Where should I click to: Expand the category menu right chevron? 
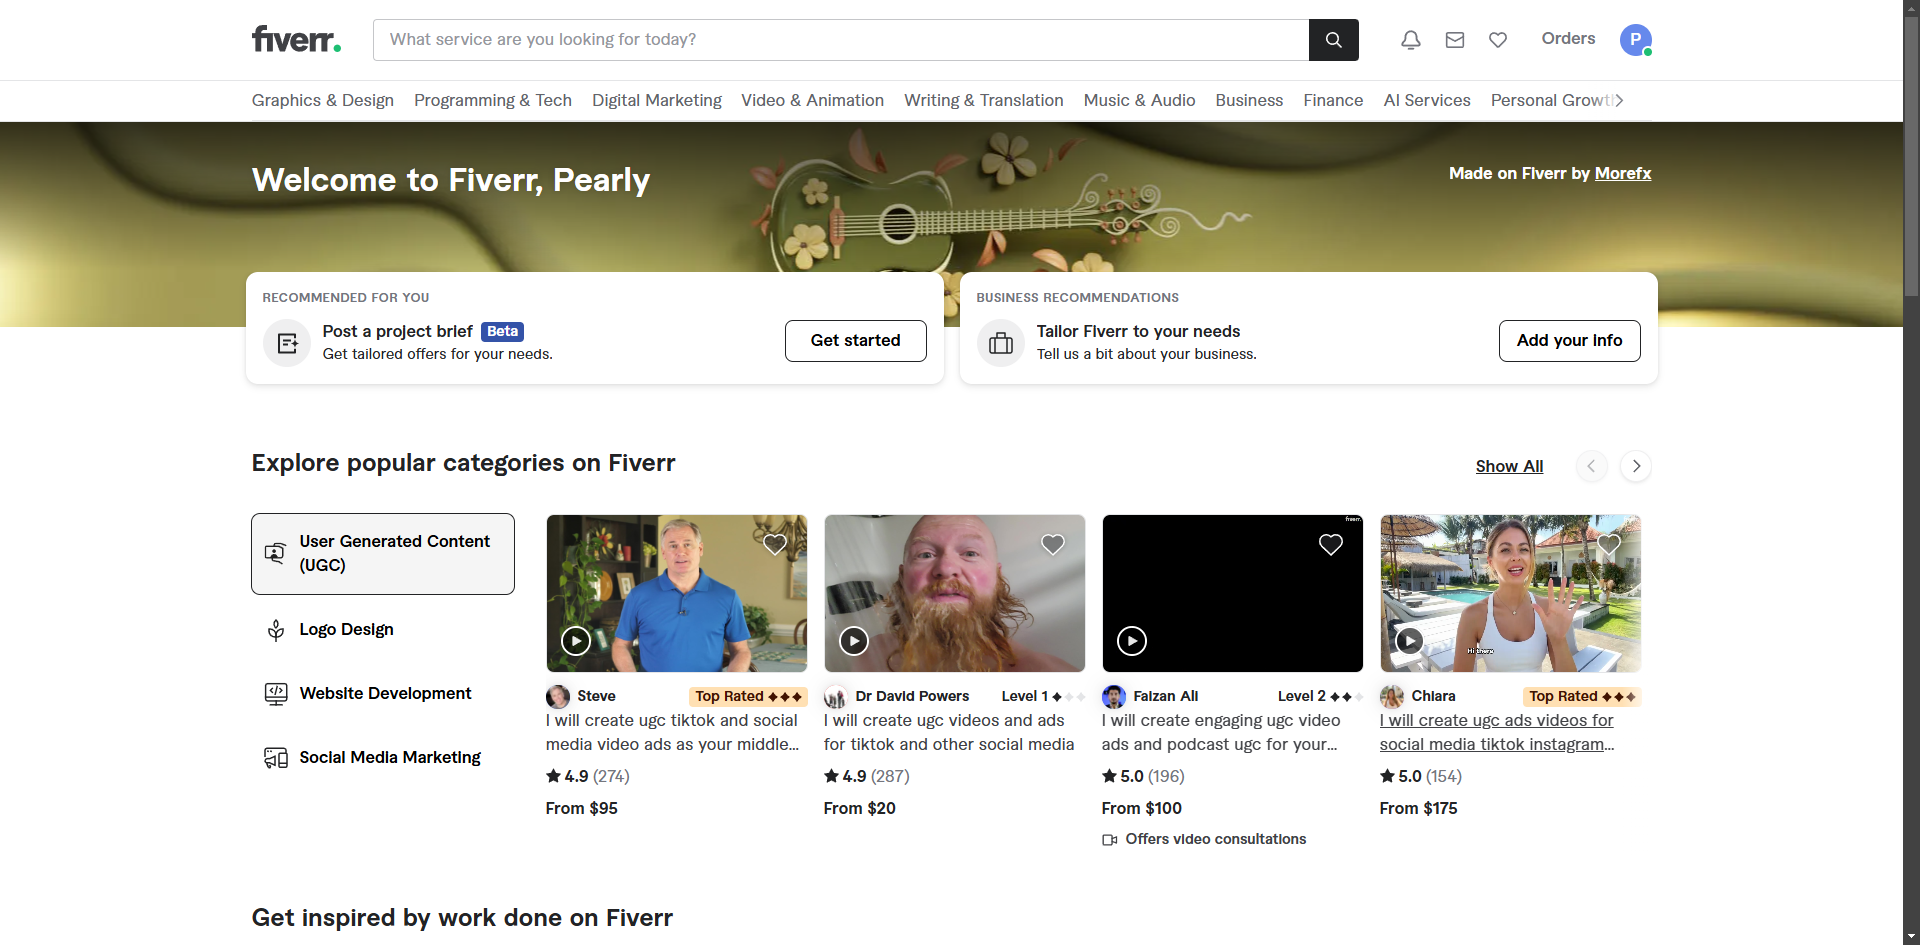[1619, 100]
